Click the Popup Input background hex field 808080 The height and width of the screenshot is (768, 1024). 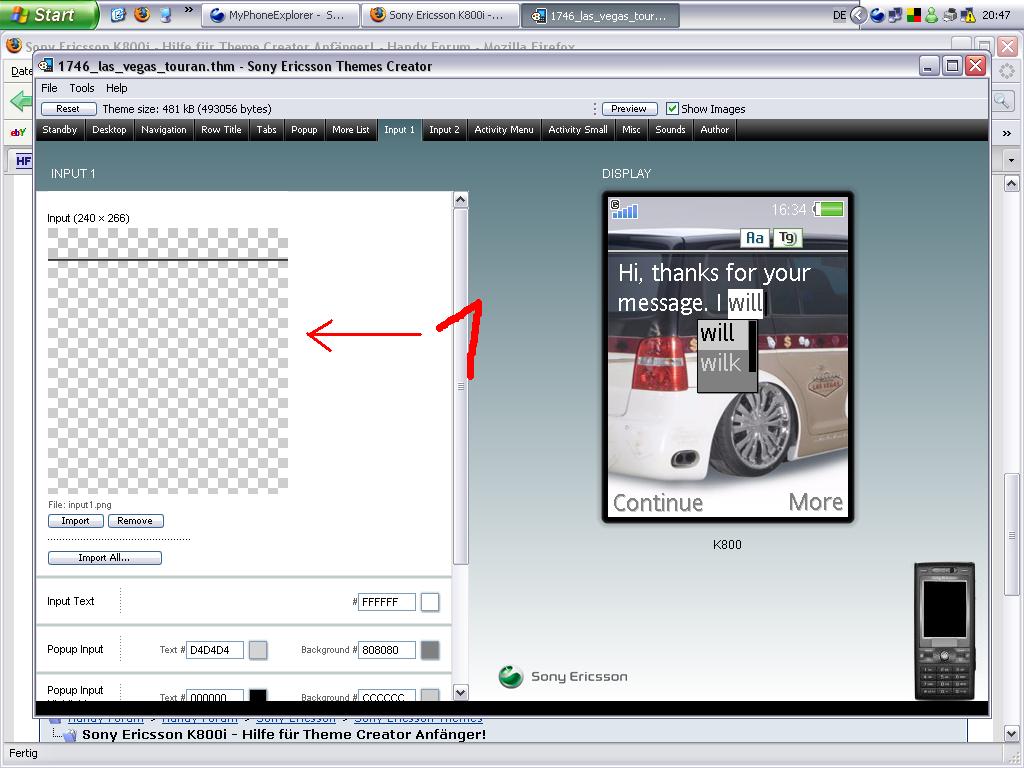(x=387, y=650)
